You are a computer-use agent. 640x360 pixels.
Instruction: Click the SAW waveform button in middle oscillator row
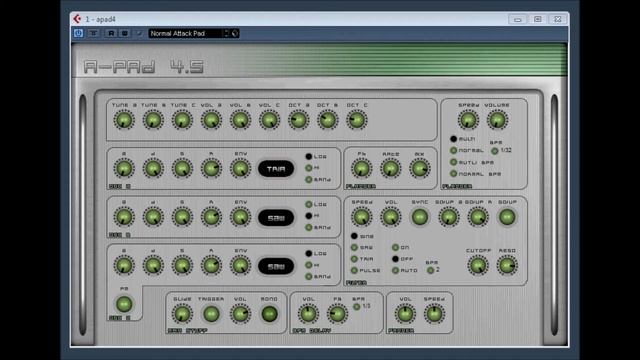point(276,218)
